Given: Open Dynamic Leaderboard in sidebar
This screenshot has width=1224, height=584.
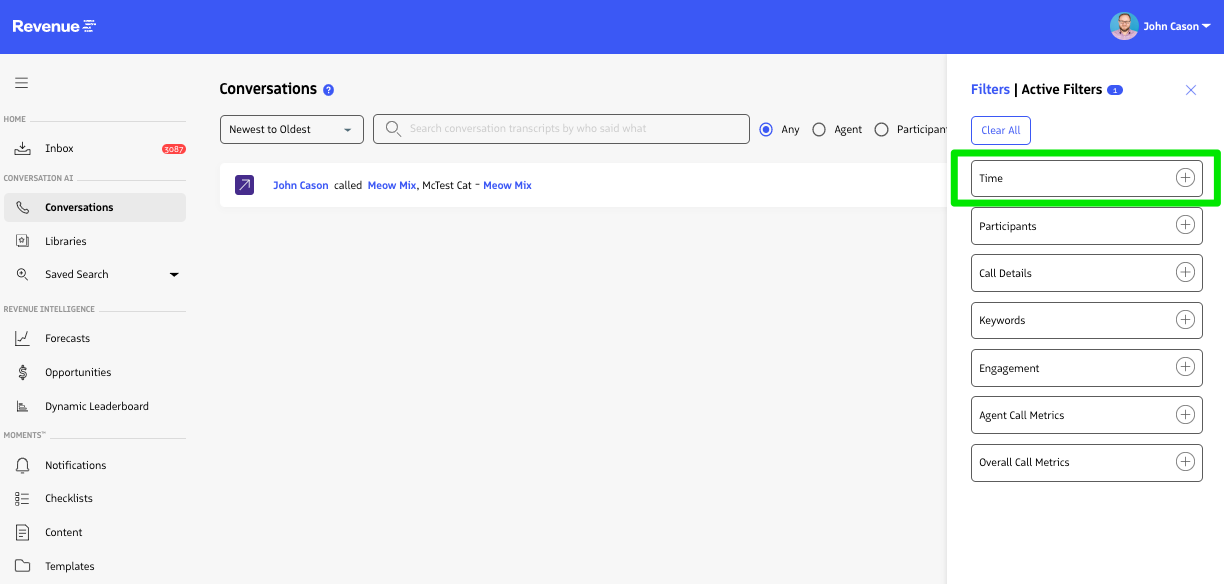Looking at the screenshot, I should 96,406.
